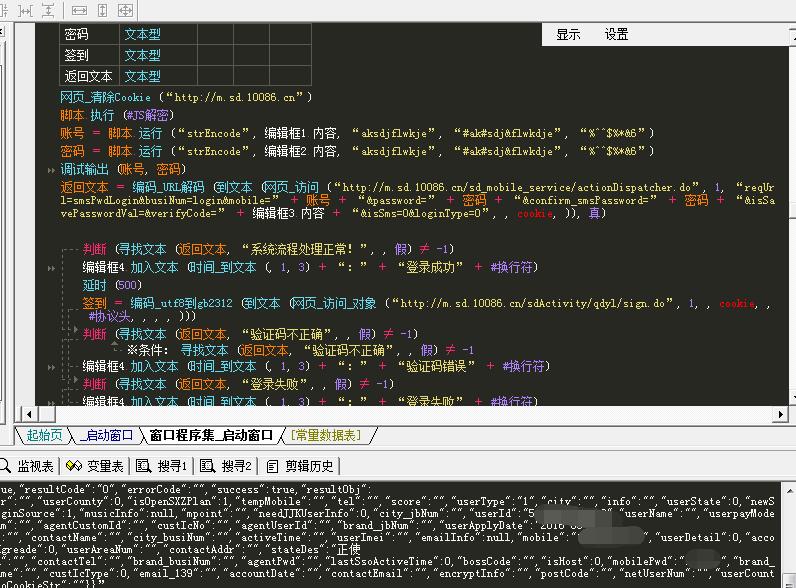The width and height of the screenshot is (796, 588).
Task: Open the 变量表 variables panel tab
Action: click(96, 466)
